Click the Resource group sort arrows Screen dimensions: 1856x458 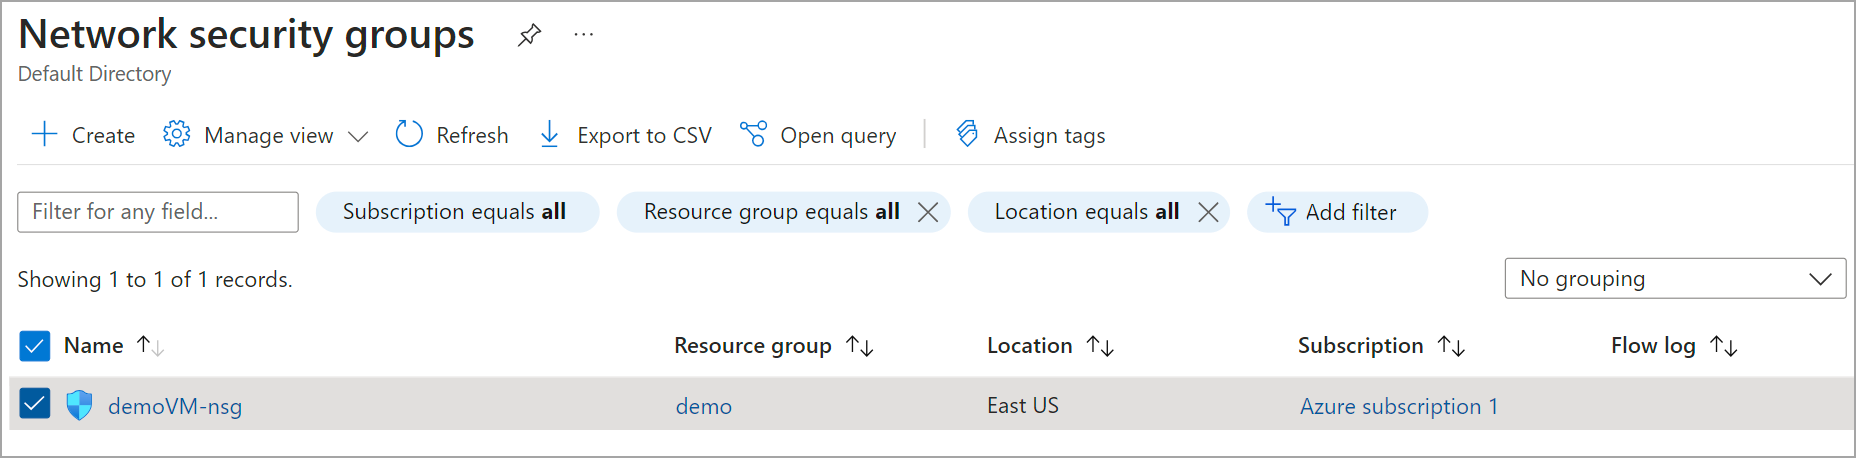tap(860, 346)
